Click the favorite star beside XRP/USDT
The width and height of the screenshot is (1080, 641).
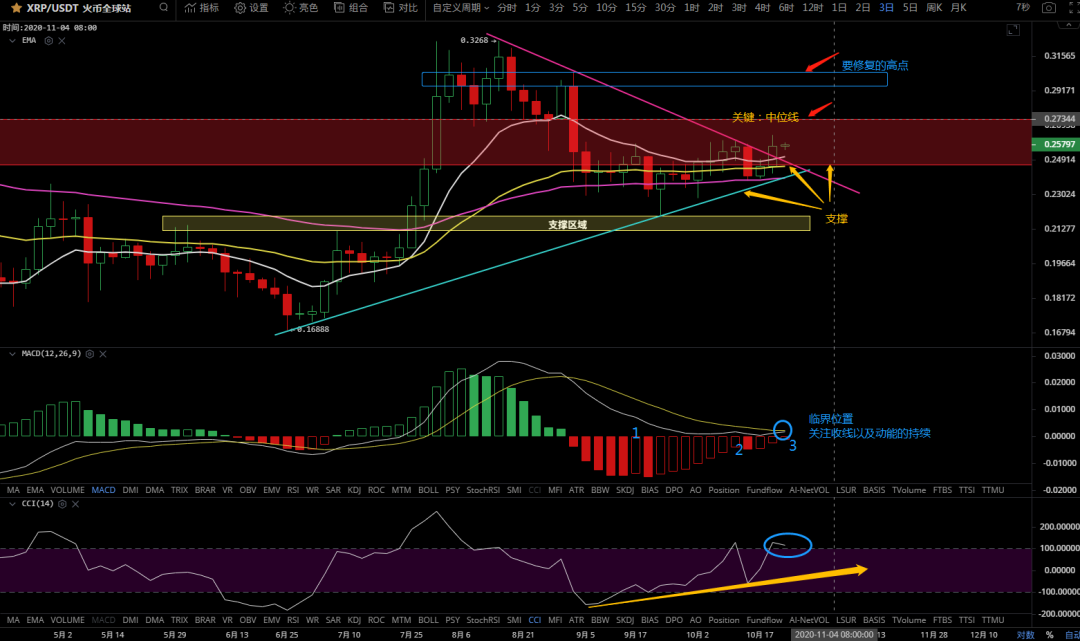click(x=16, y=8)
